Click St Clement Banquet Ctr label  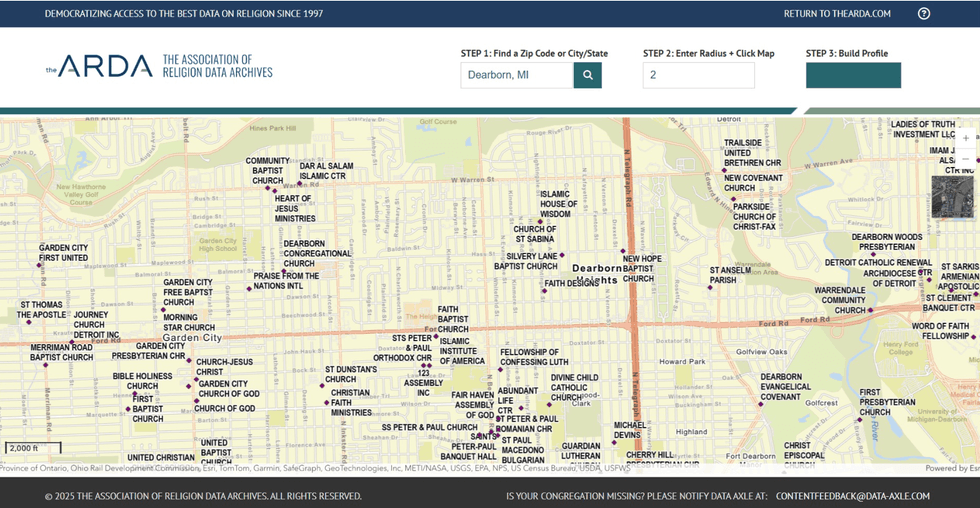pos(949,303)
